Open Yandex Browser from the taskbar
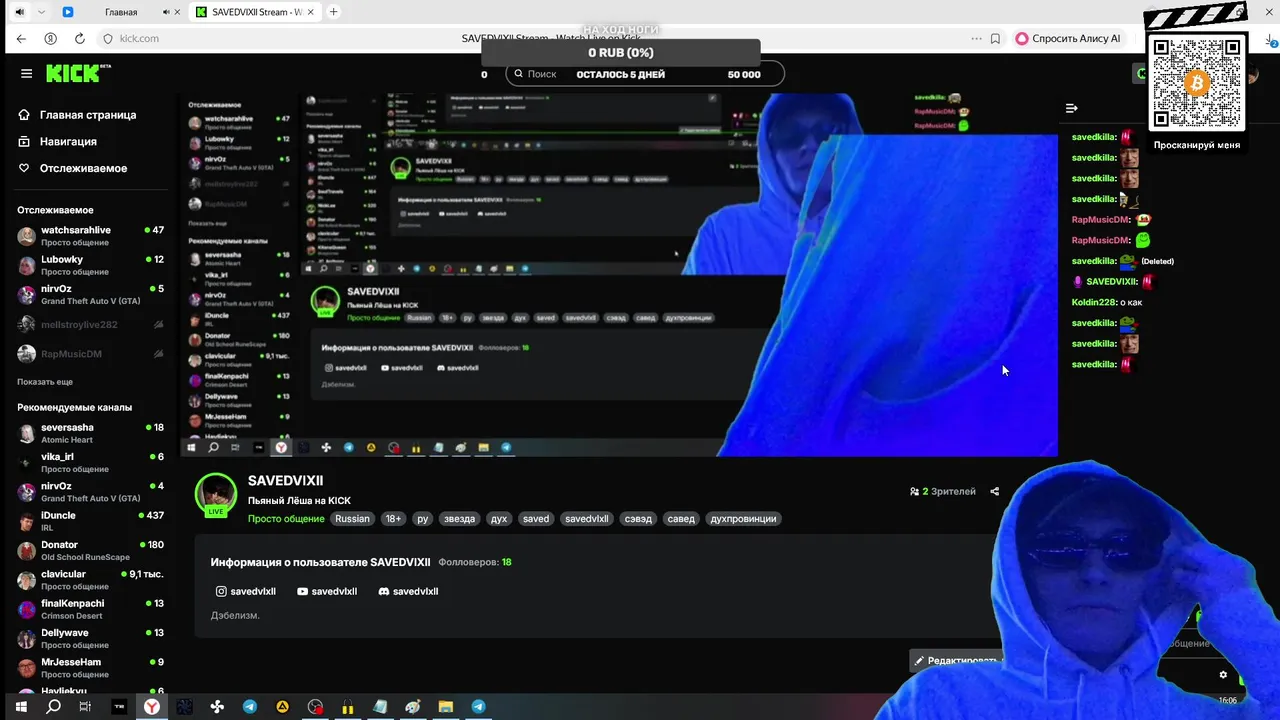The width and height of the screenshot is (1280, 720). tap(151, 706)
